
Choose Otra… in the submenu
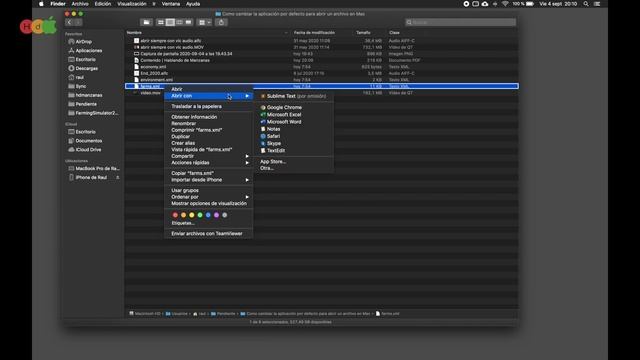tap(293, 168)
